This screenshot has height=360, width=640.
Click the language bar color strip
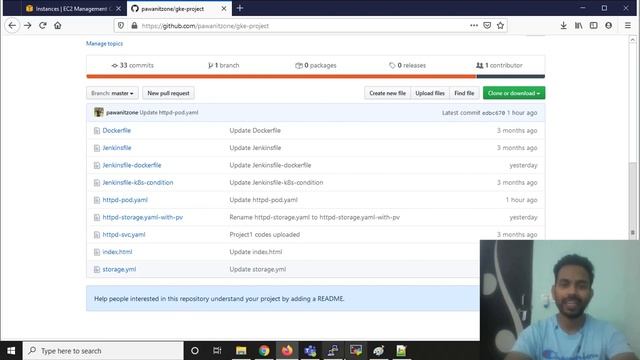[316, 76]
